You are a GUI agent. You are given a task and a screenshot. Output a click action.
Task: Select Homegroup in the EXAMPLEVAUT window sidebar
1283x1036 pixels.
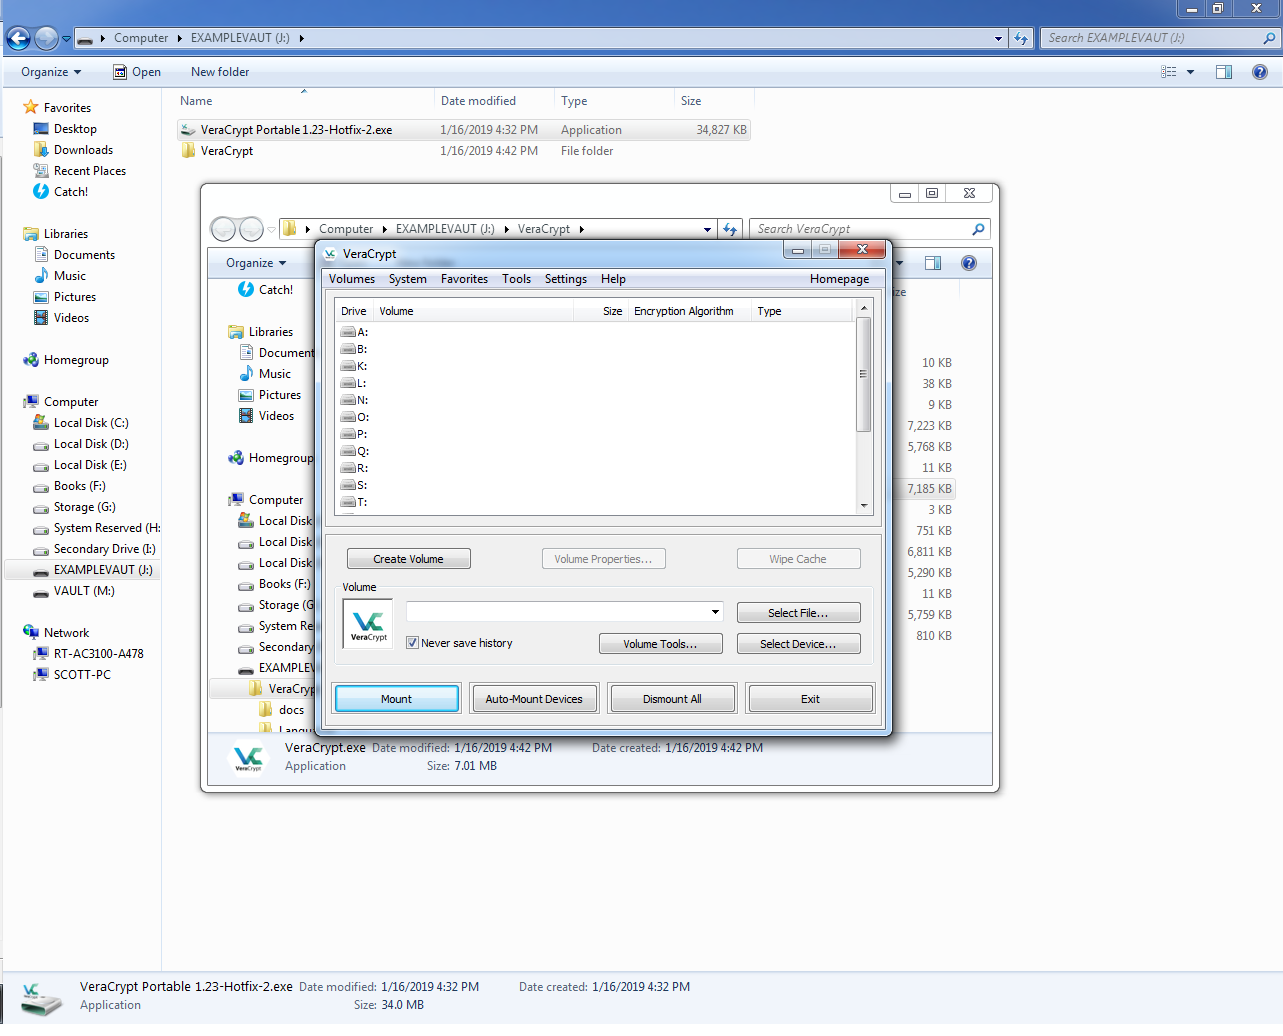click(76, 360)
